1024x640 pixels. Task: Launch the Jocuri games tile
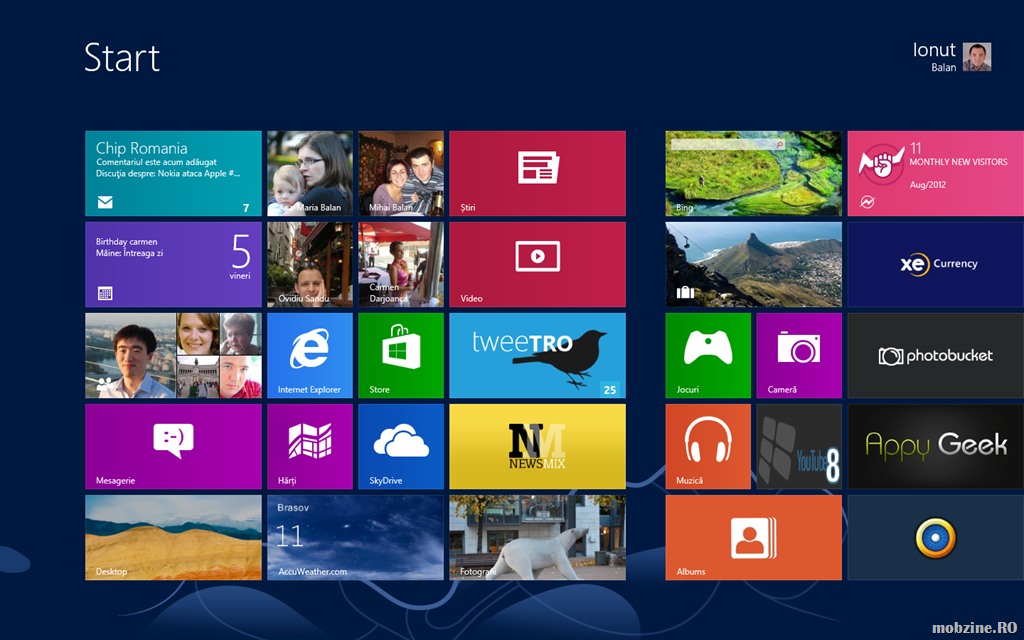tap(708, 355)
